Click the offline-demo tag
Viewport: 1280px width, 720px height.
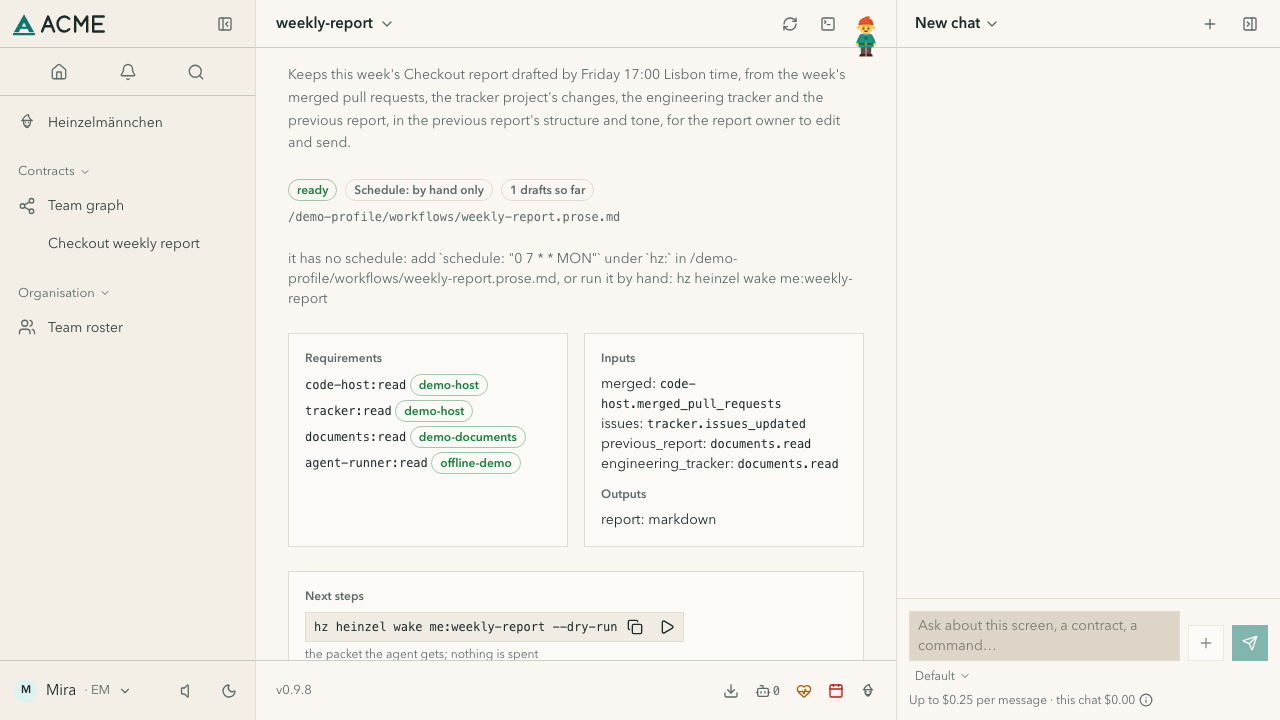(x=476, y=463)
